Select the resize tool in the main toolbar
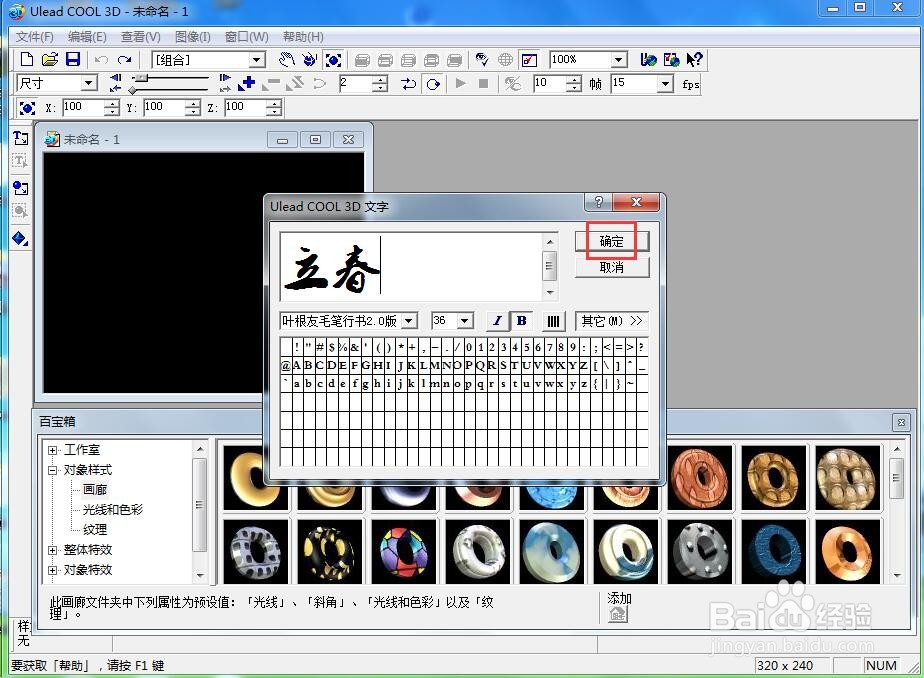 coord(333,59)
